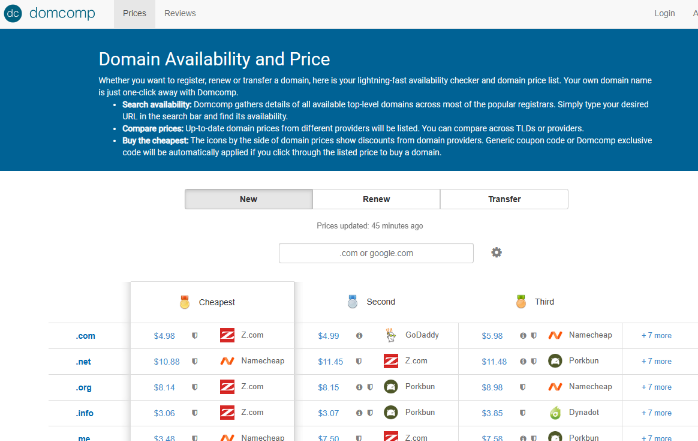This screenshot has height=441, width=698.
Task: Select the New pricing tab
Action: coord(248,199)
